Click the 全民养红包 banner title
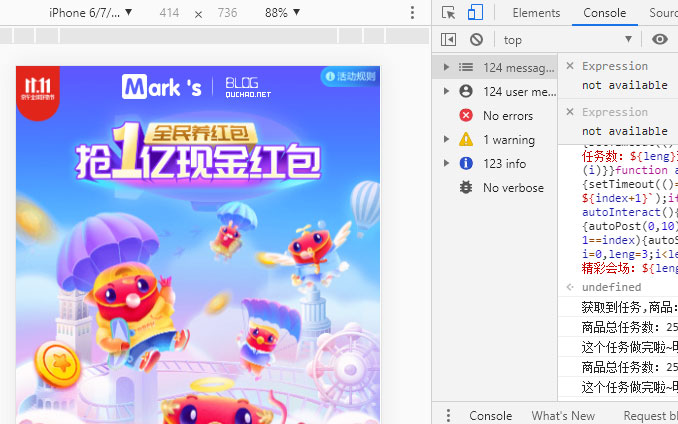This screenshot has width=678, height=424. pos(201,133)
